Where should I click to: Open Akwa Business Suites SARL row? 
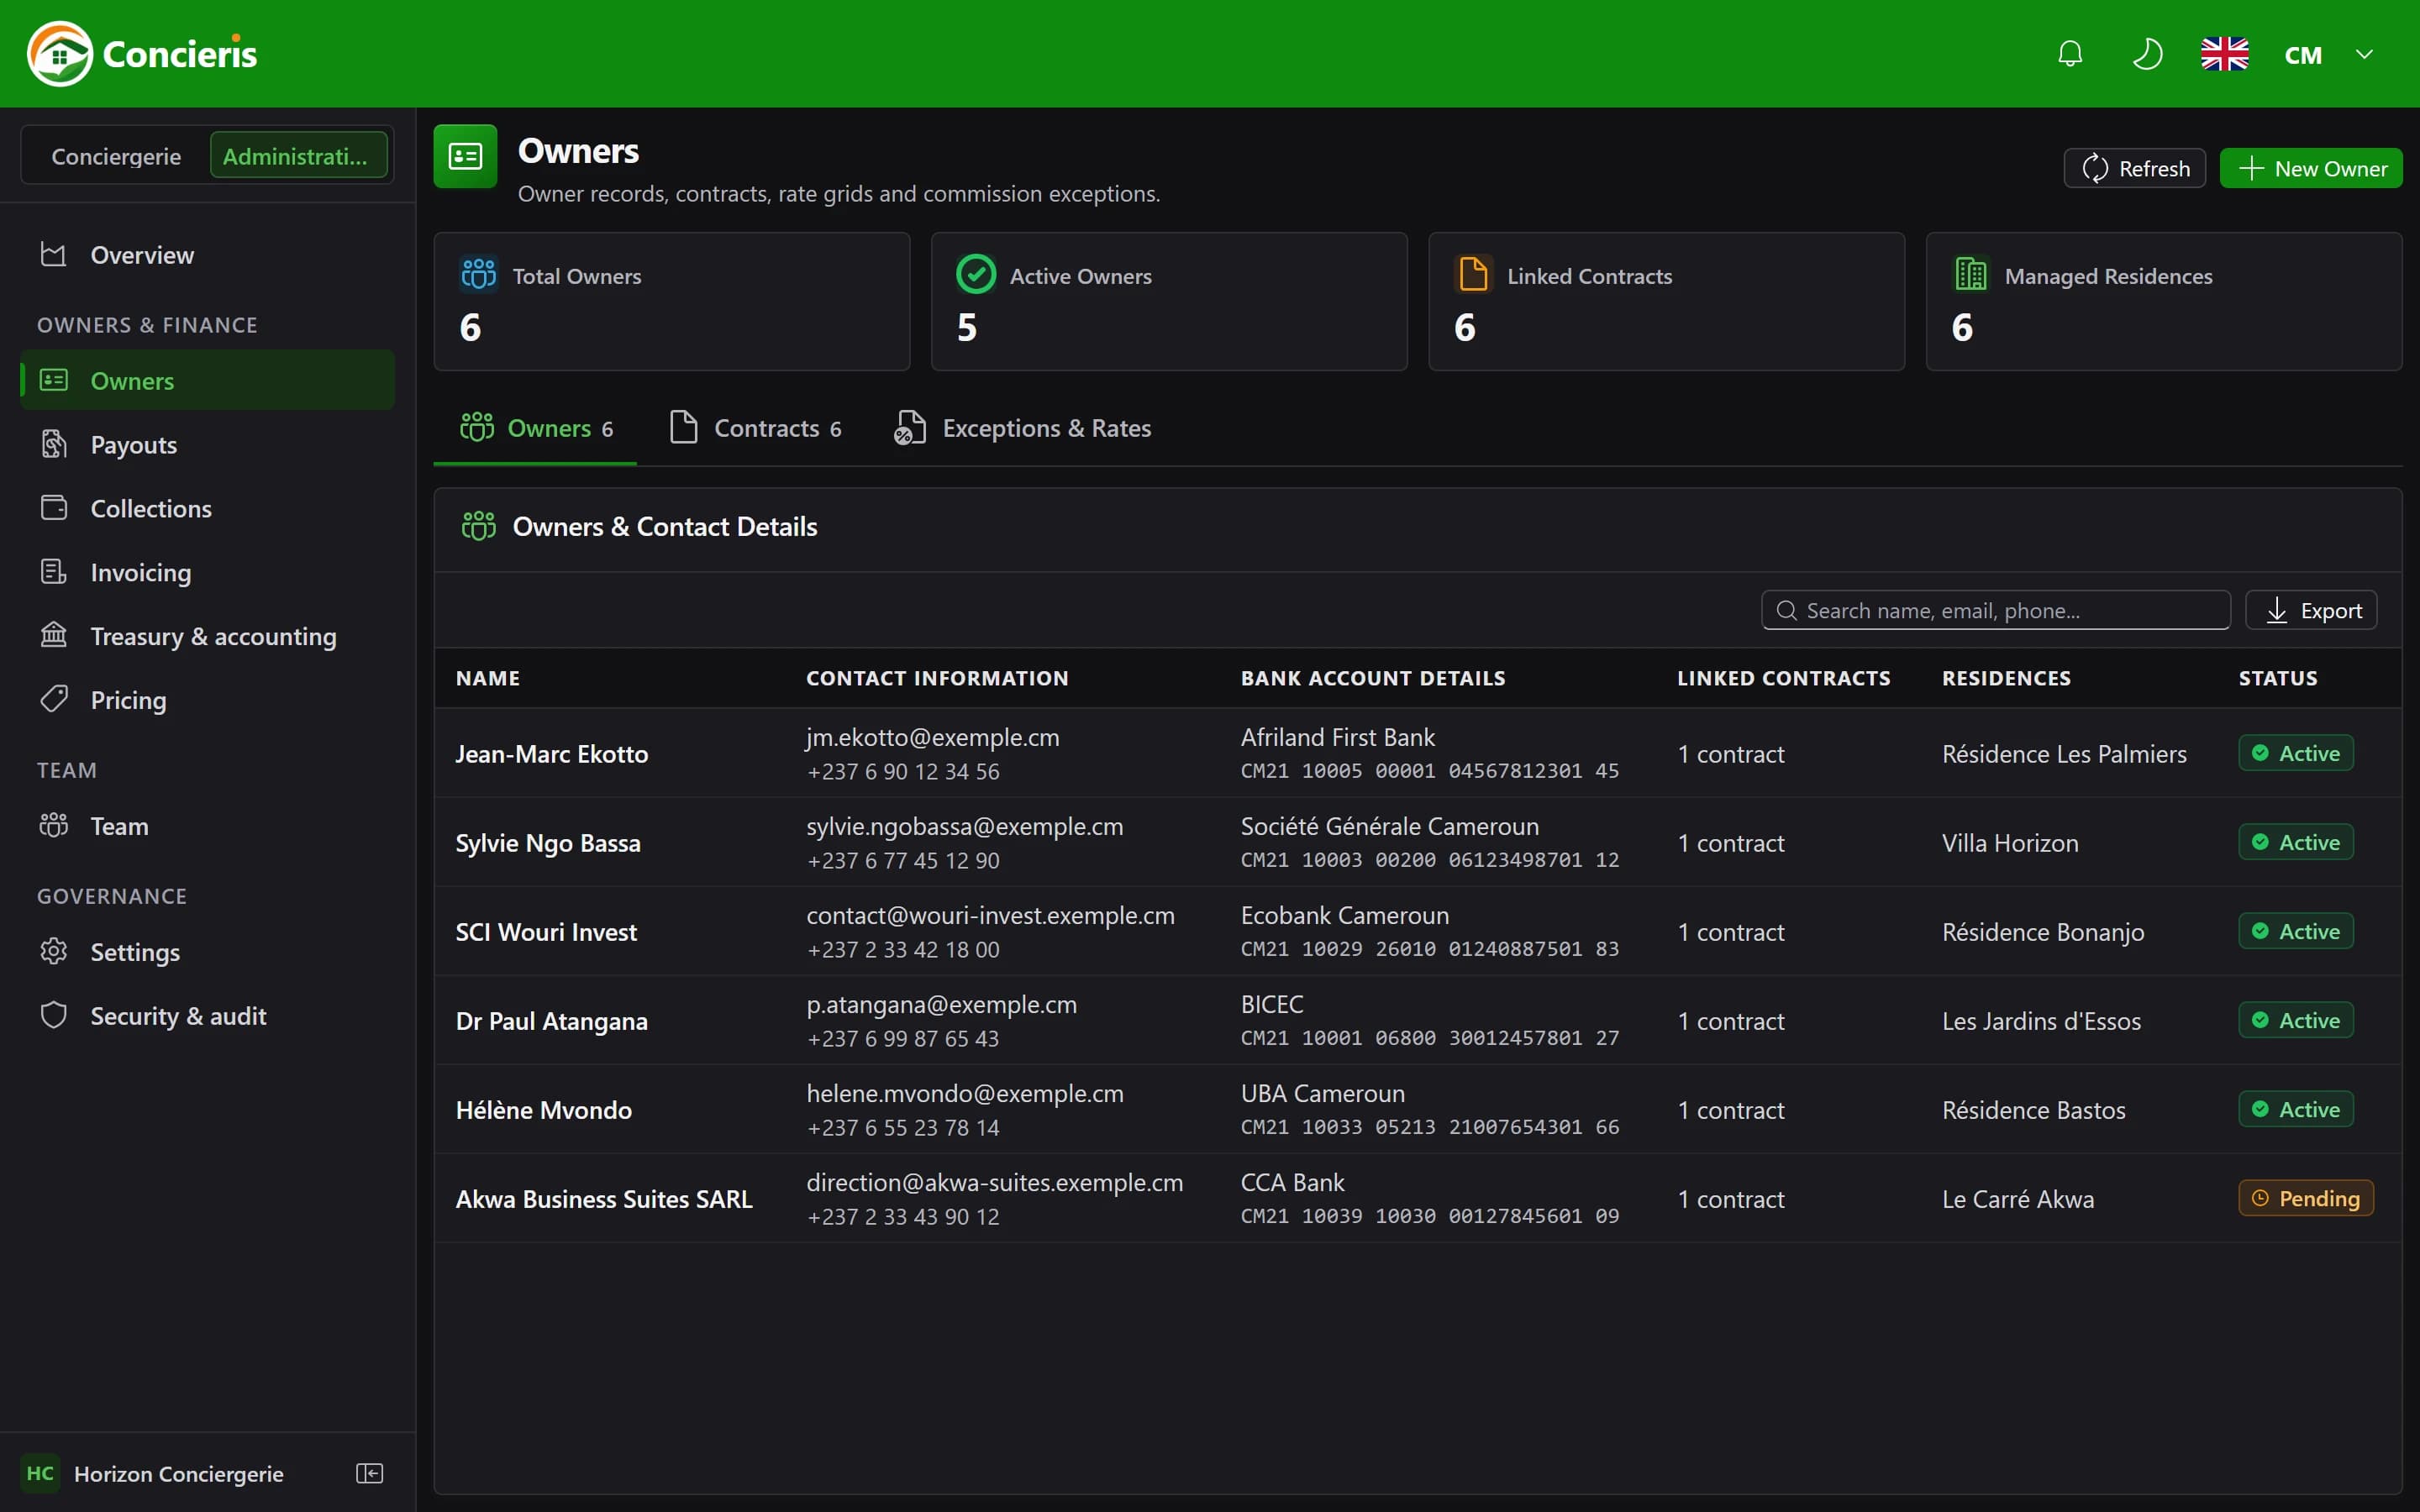[1418, 1198]
